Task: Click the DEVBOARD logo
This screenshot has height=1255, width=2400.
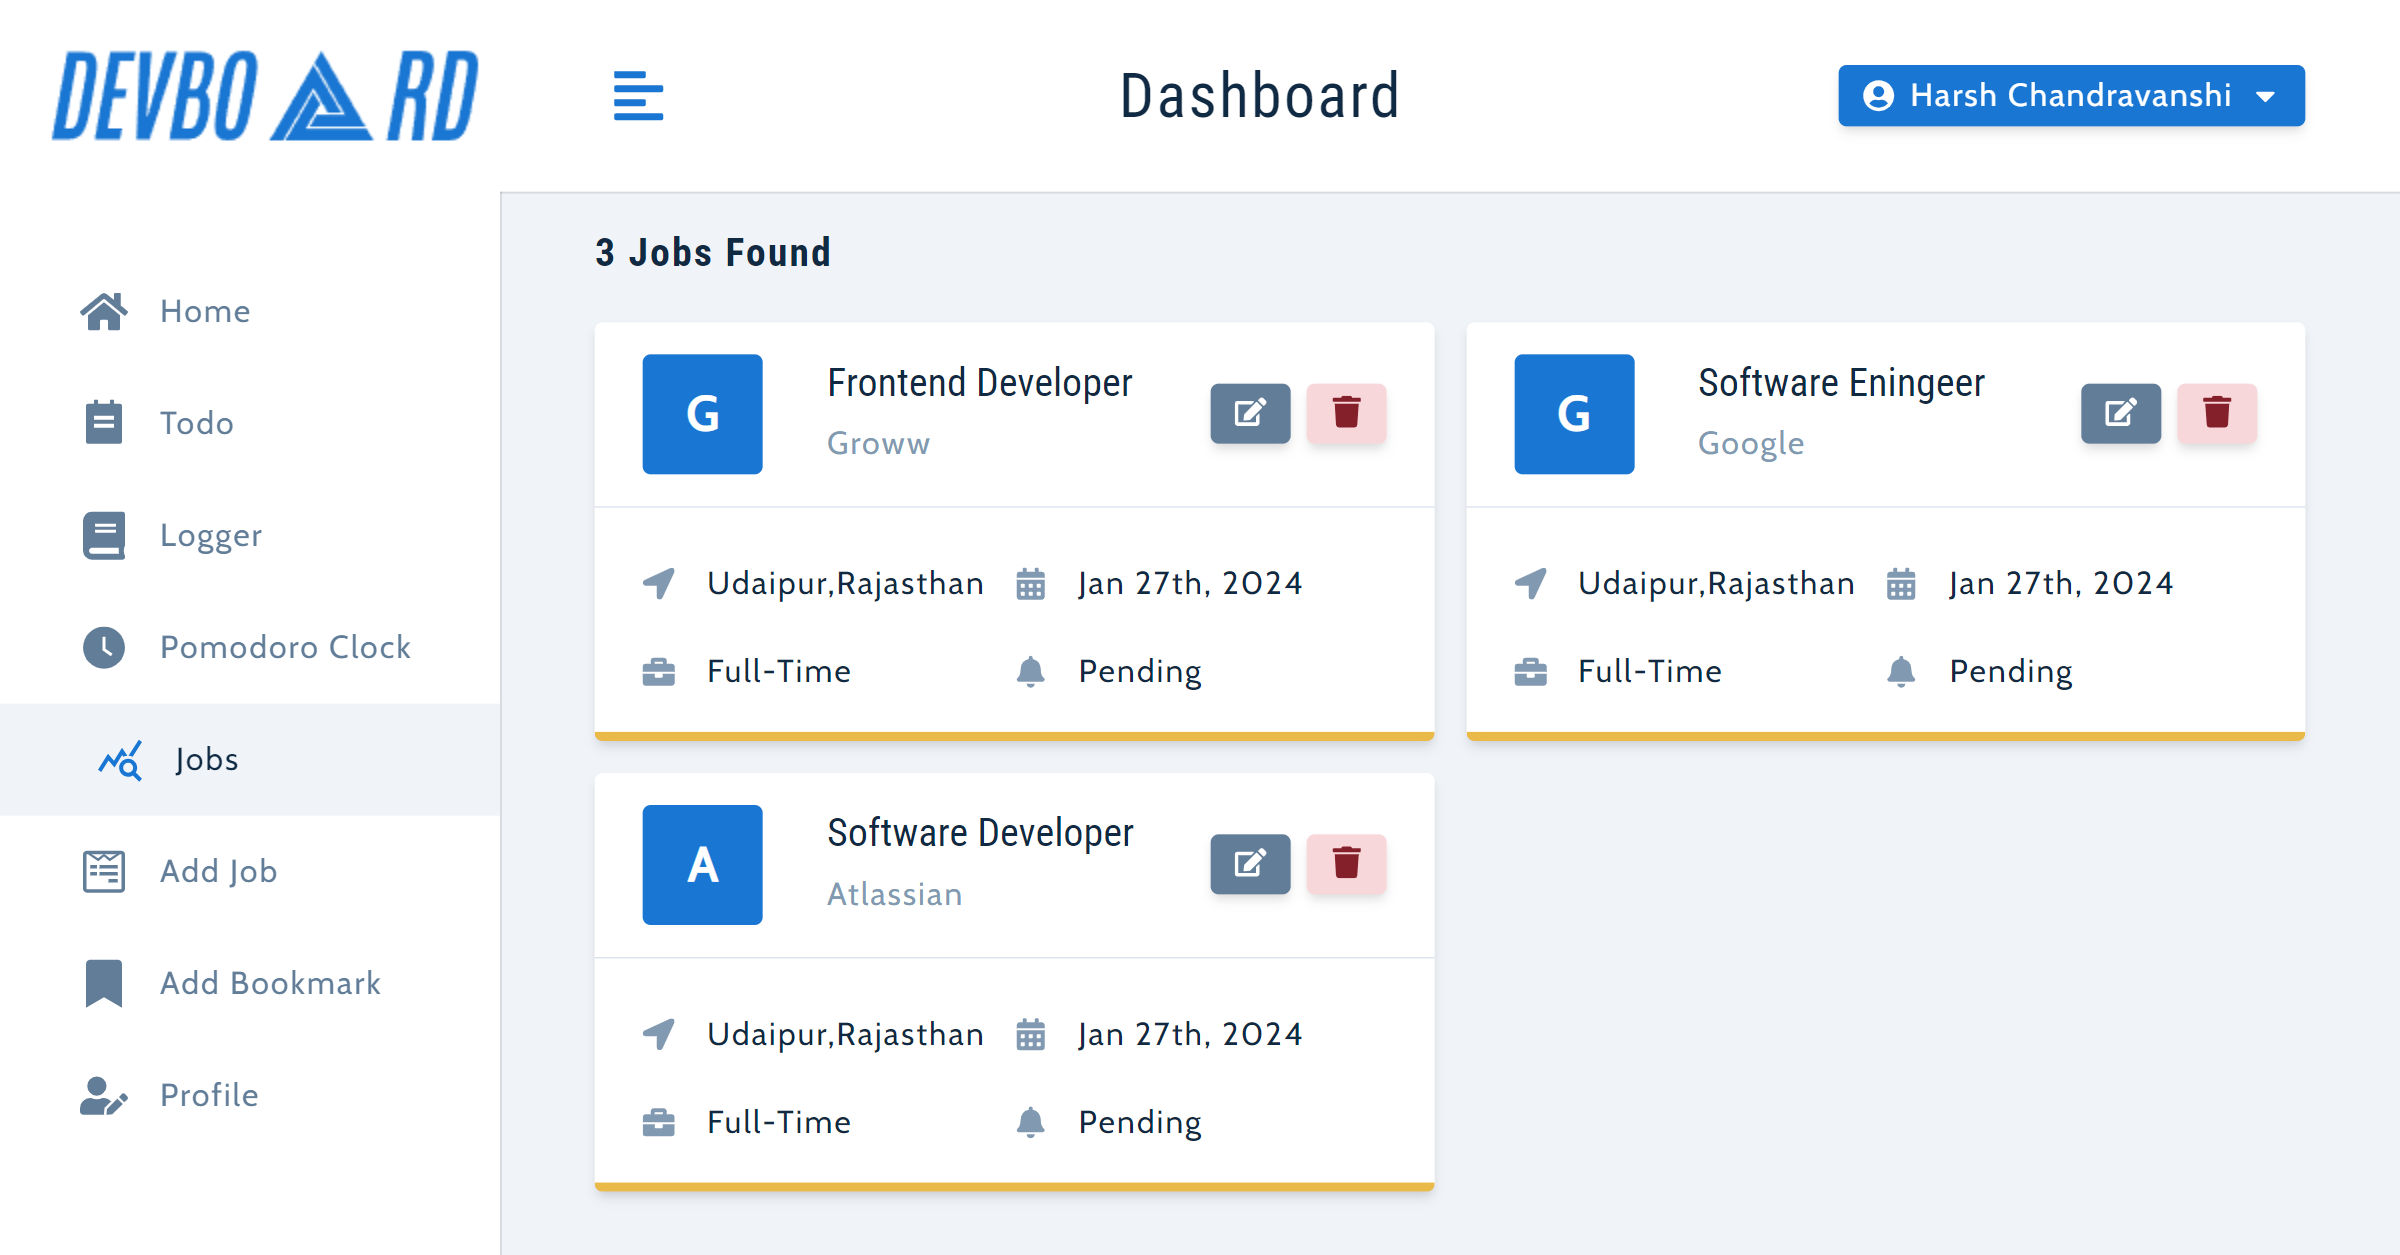Action: [265, 96]
